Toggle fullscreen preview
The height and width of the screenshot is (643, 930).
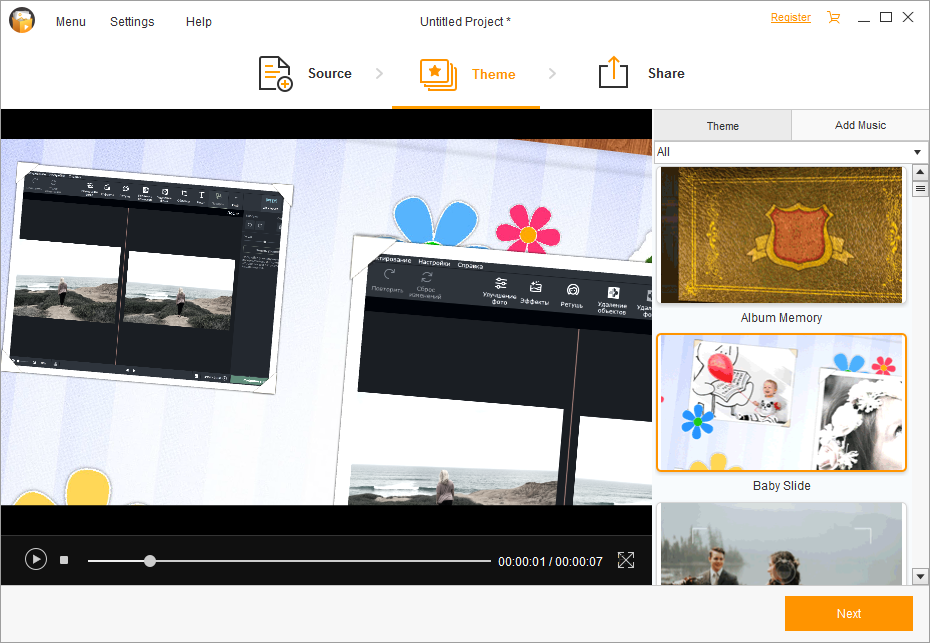coord(626,560)
